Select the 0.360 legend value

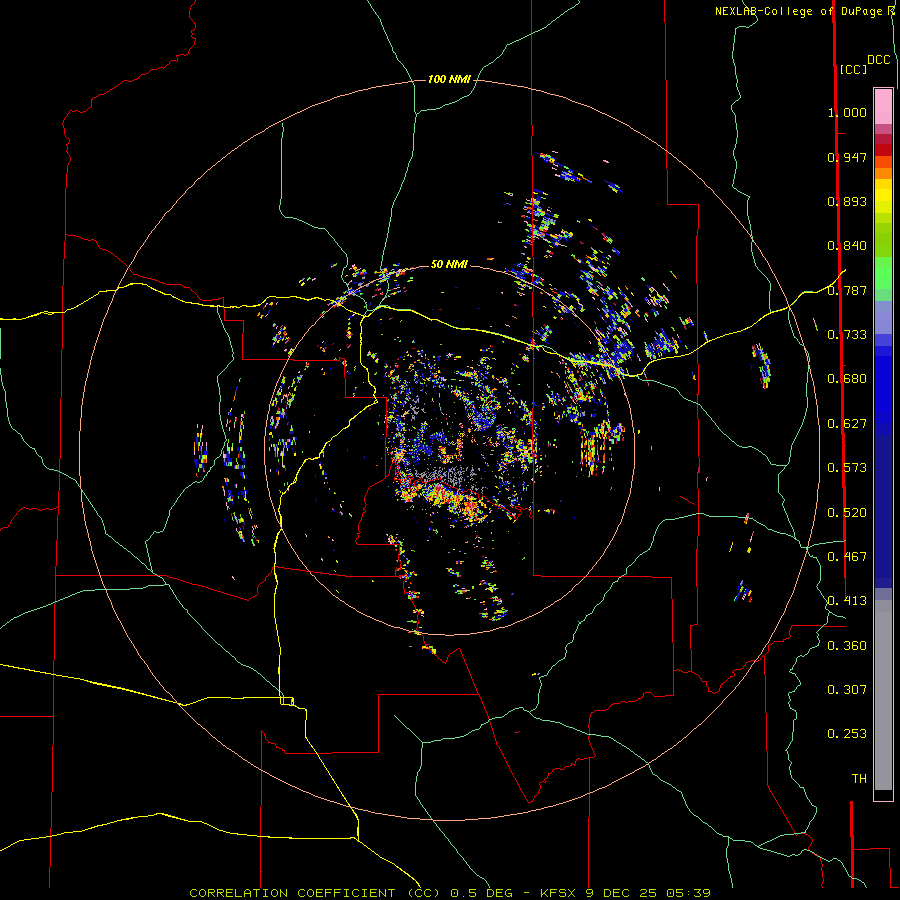tap(847, 646)
